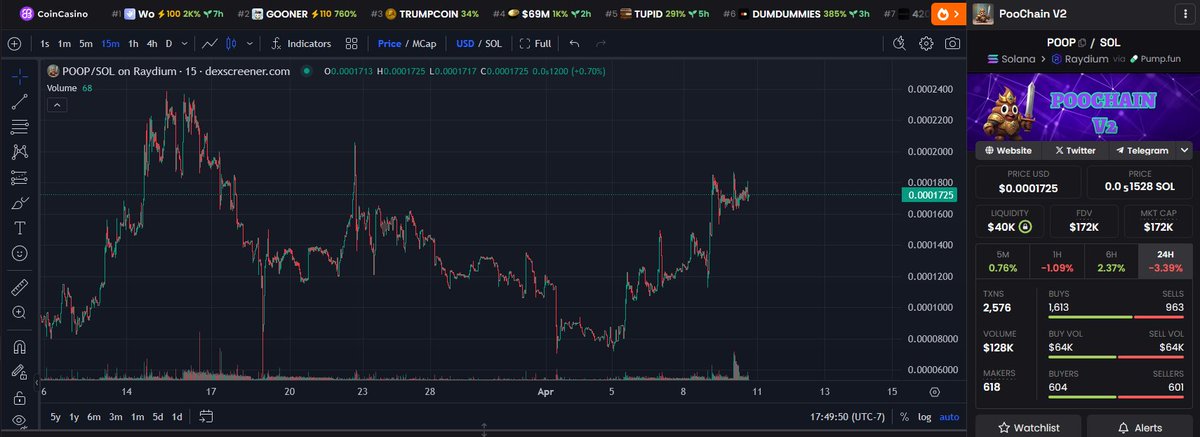Open trending token #3 TRUMPCOIN
This screenshot has height=437, width=1200.
(x=425, y=14)
